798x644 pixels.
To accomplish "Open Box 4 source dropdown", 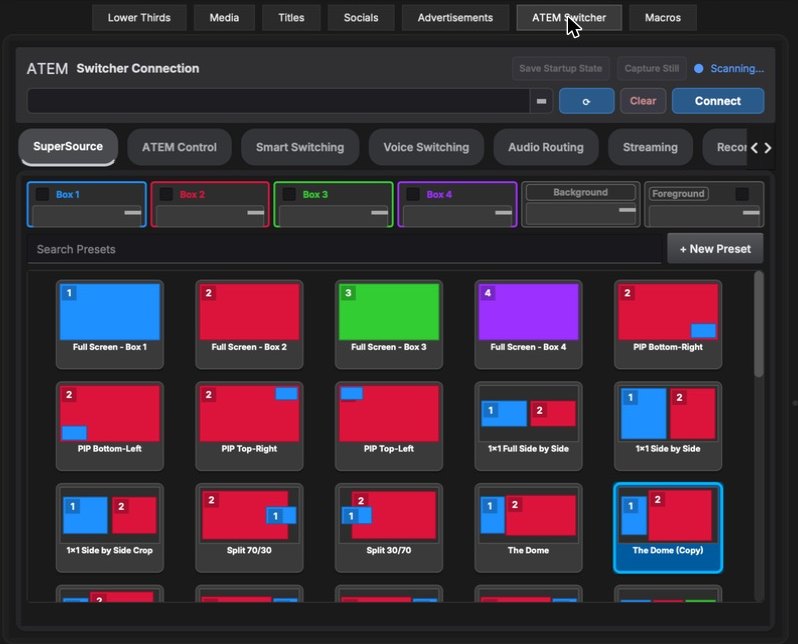I will pyautogui.click(x=458, y=215).
